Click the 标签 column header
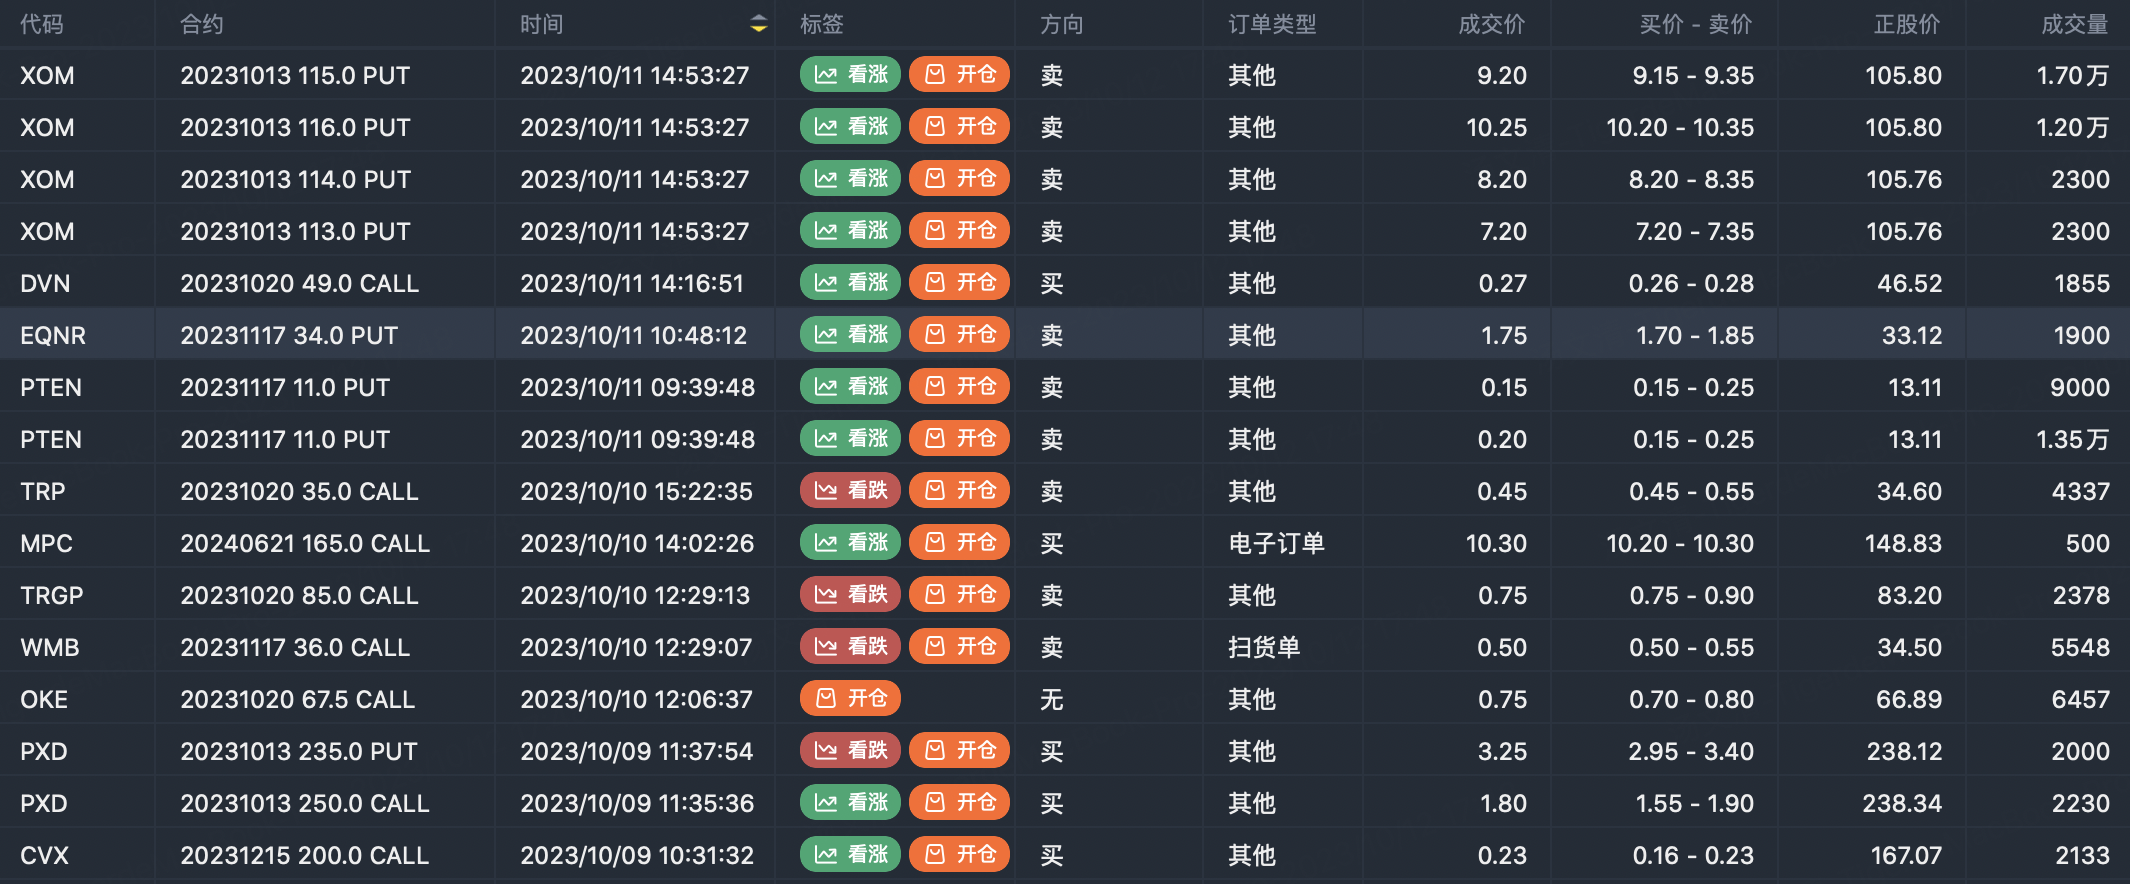Screen dimensions: 2130x884 [x=822, y=24]
